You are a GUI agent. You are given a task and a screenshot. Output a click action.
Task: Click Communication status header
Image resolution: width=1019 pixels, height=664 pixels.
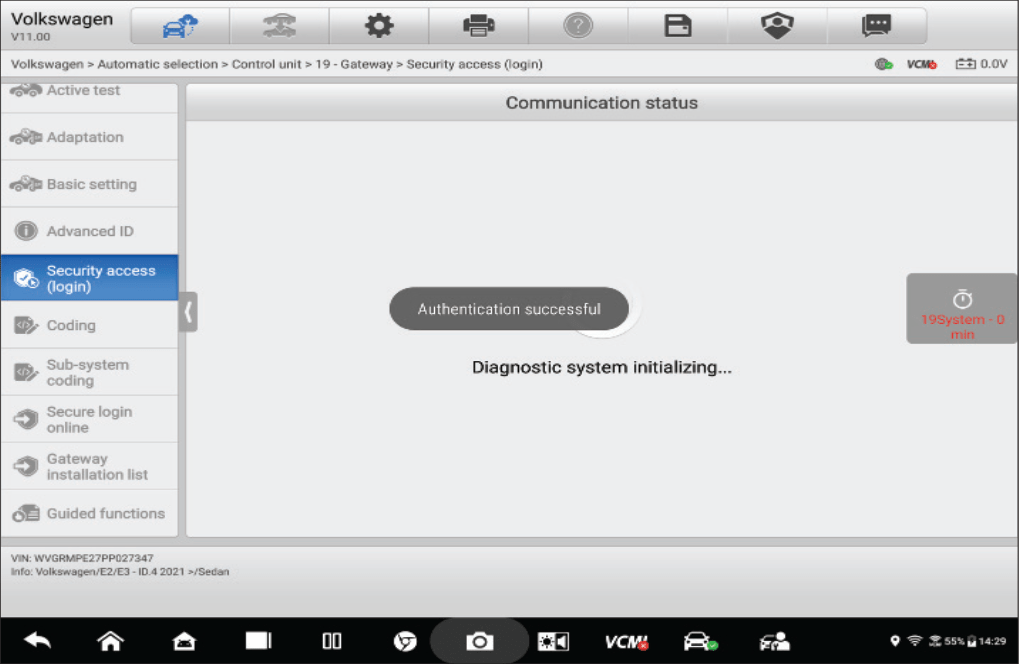(602, 103)
